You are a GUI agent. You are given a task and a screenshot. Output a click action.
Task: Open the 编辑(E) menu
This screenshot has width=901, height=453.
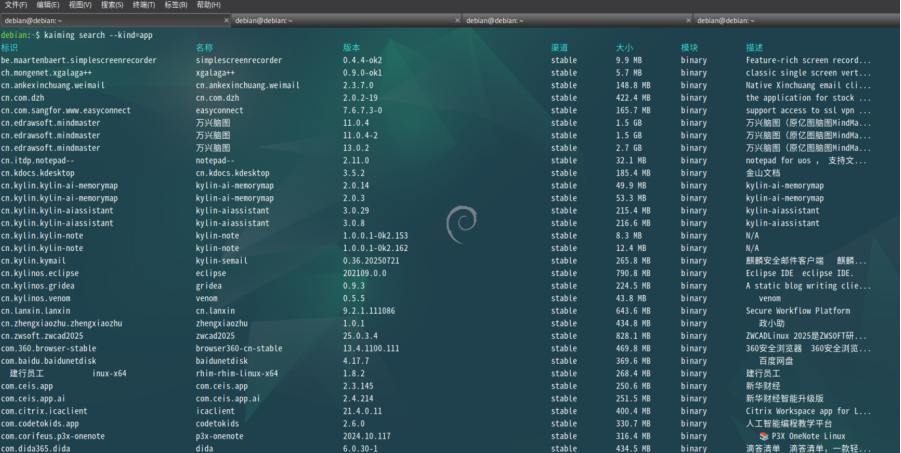click(x=48, y=5)
